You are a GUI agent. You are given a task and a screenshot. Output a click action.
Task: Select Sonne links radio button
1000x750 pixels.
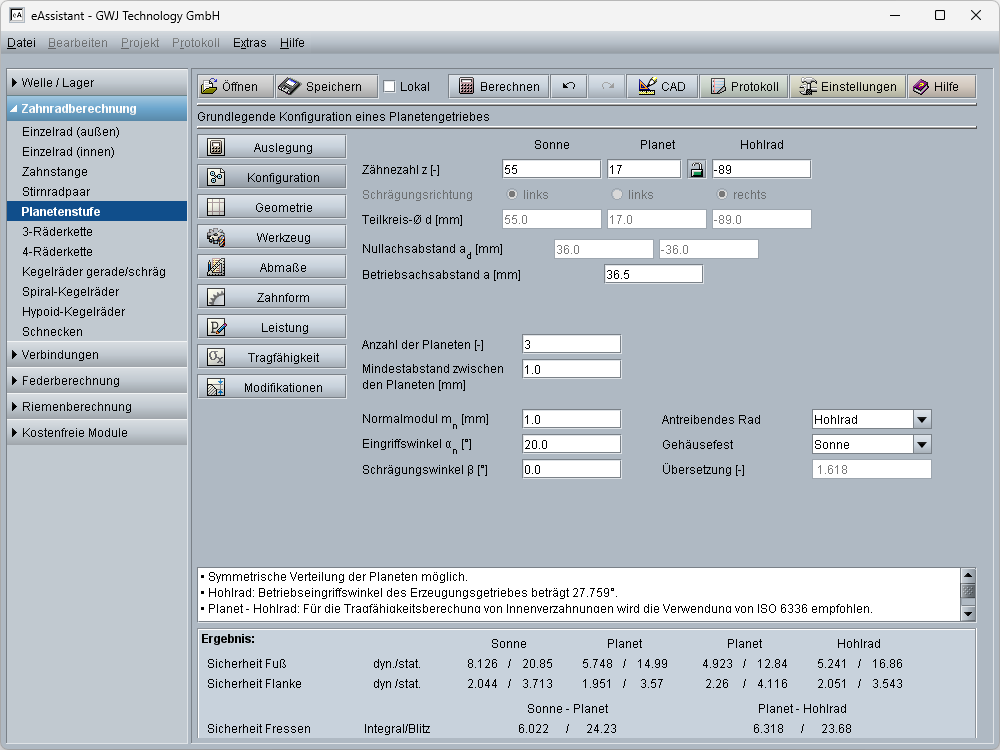514,194
